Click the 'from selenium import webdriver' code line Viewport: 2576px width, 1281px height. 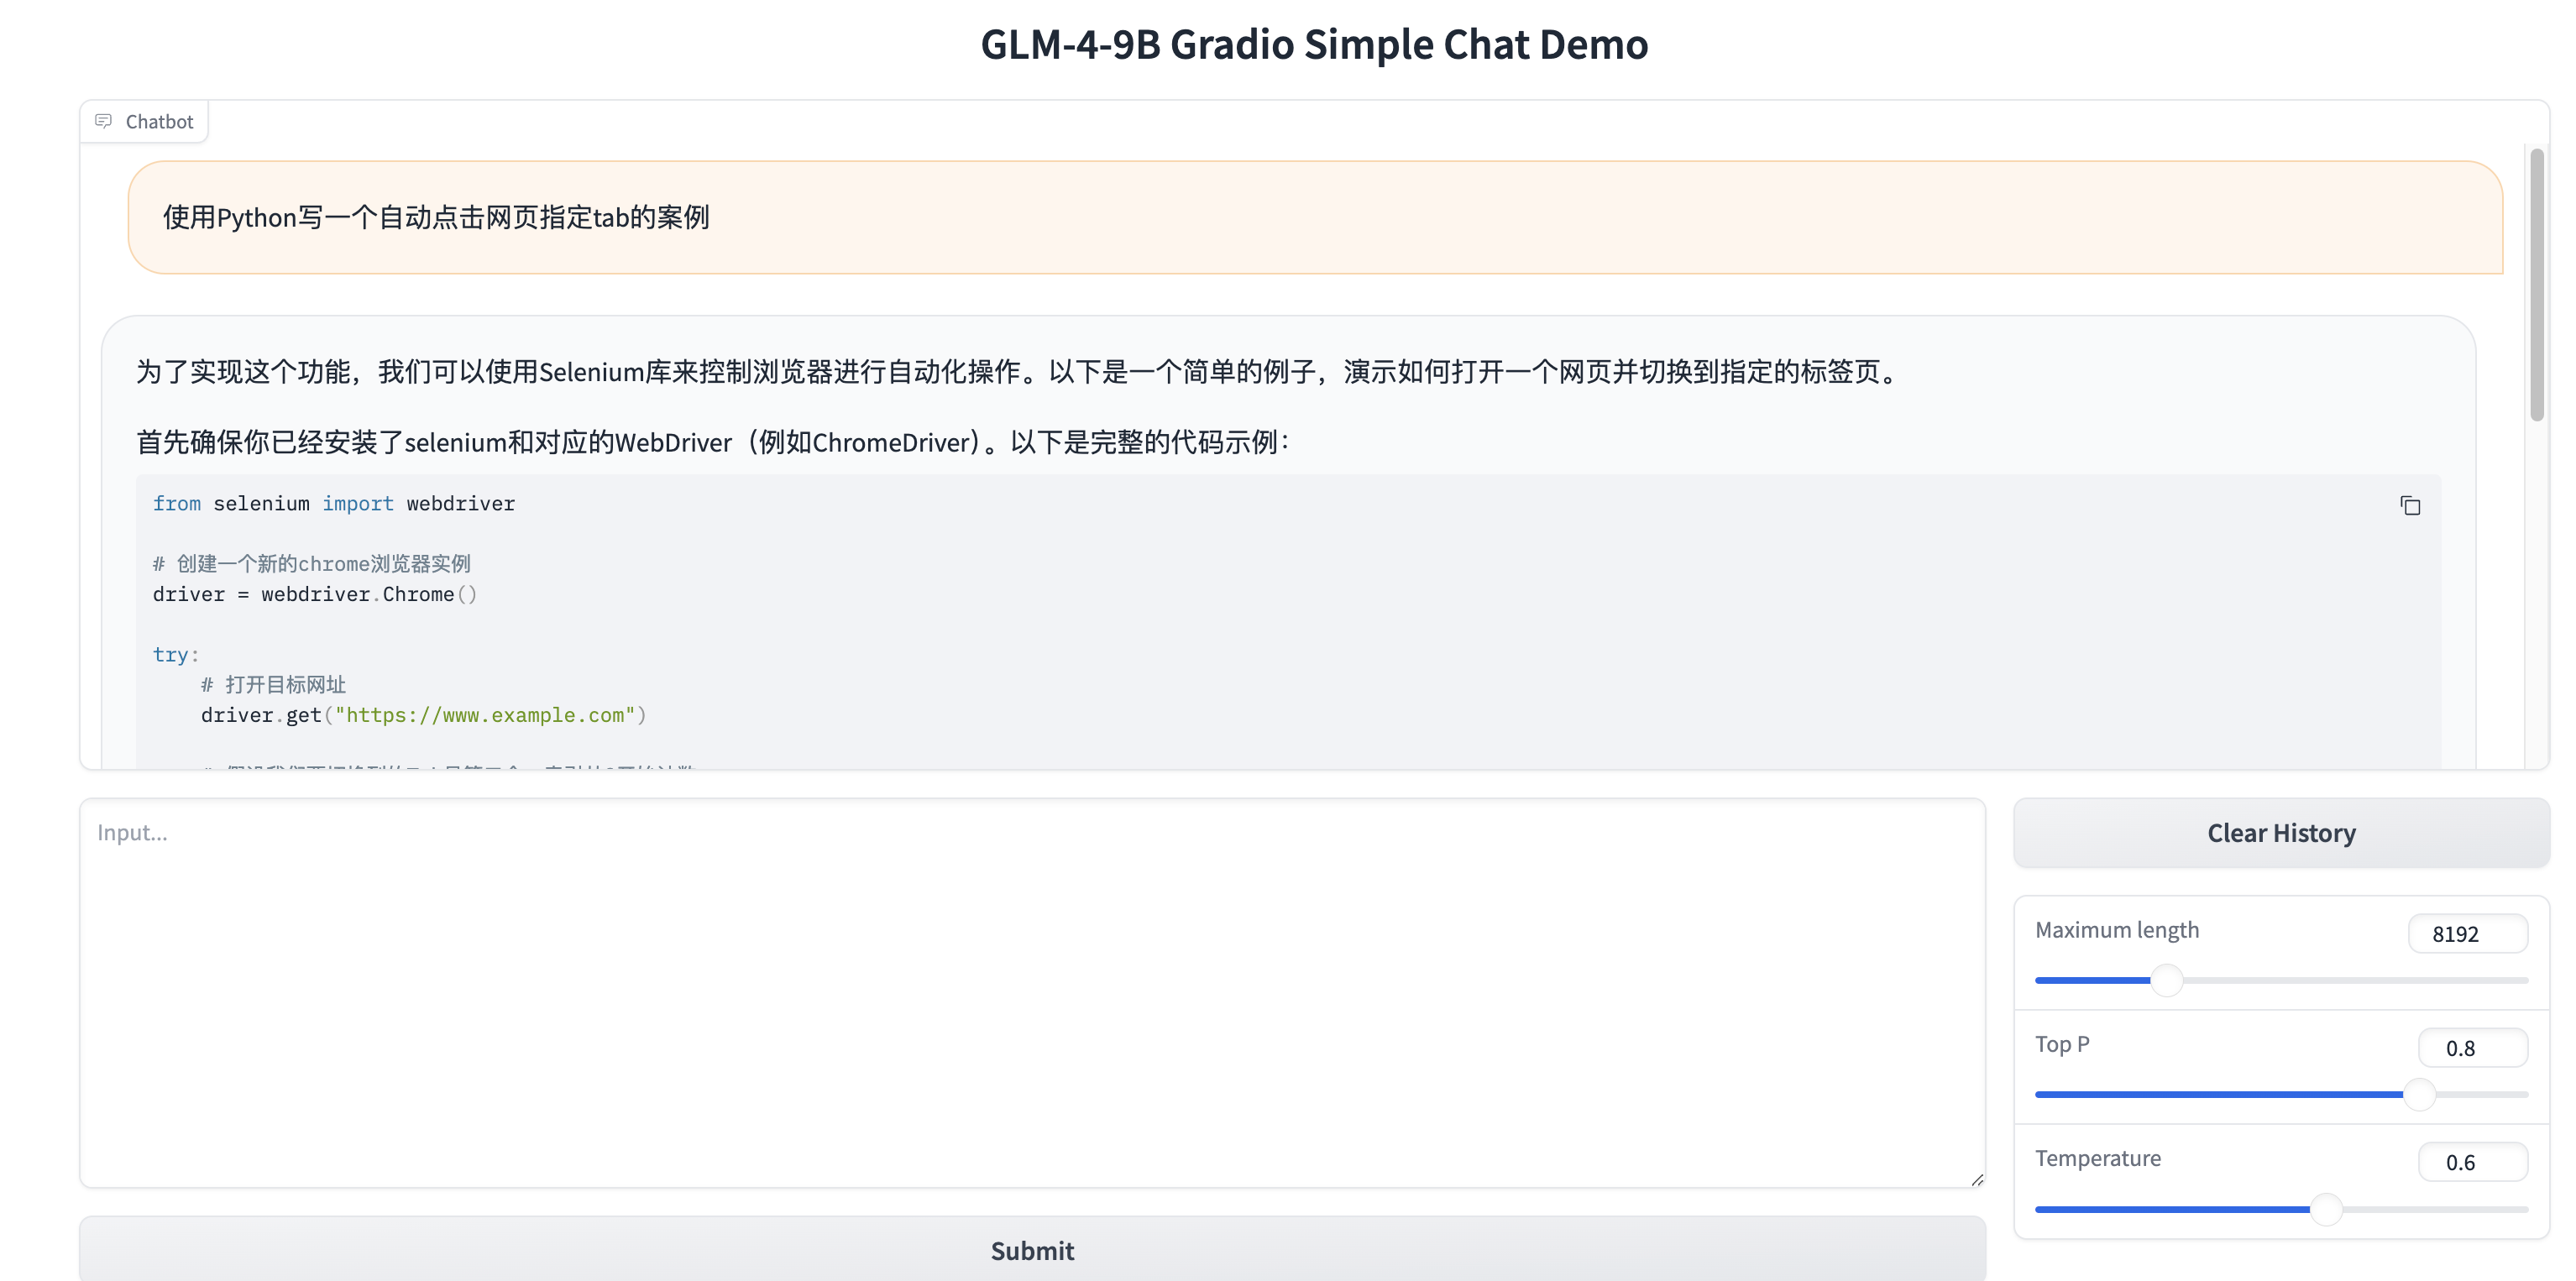pos(334,504)
